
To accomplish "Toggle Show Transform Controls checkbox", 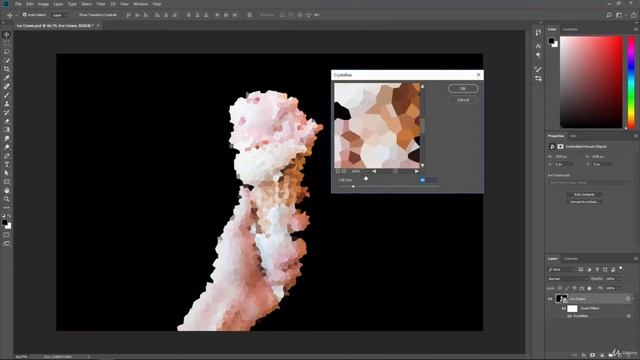I will click(76, 15).
